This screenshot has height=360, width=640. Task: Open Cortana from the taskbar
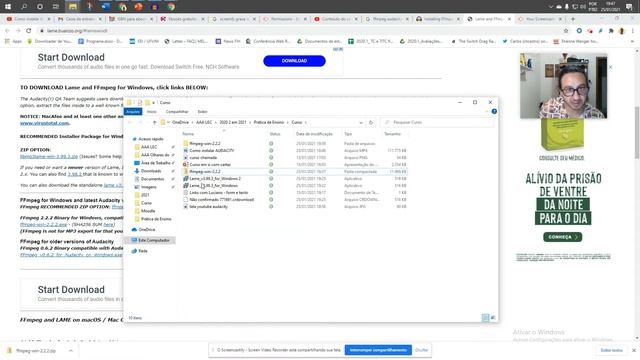[x=40, y=7]
